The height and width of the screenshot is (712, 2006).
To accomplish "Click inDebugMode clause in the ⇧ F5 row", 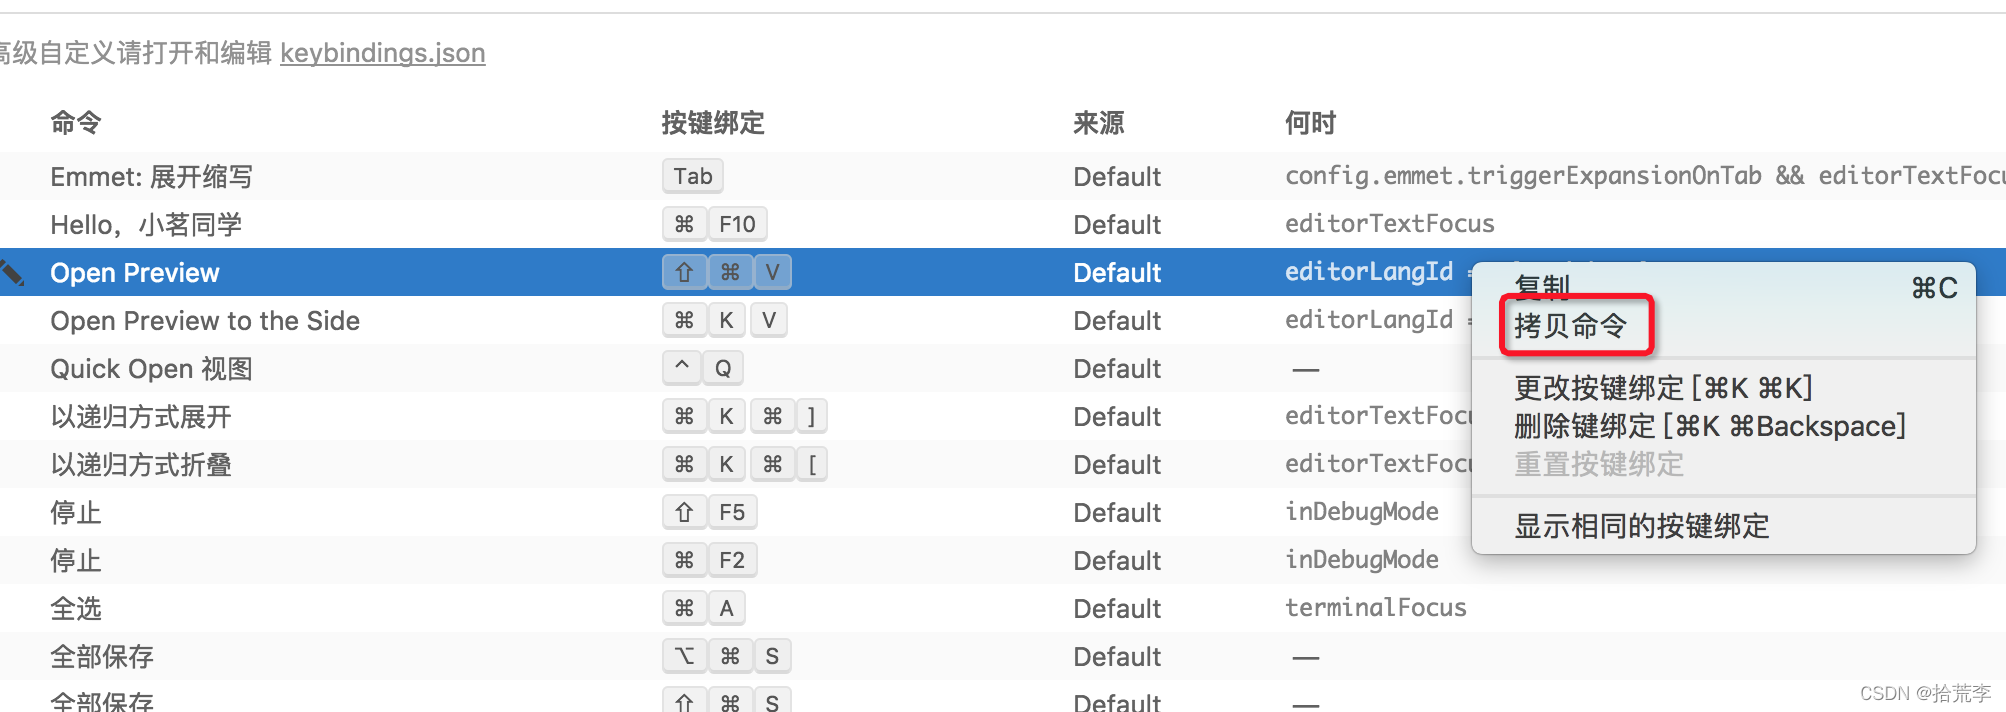I will pyautogui.click(x=1362, y=512).
